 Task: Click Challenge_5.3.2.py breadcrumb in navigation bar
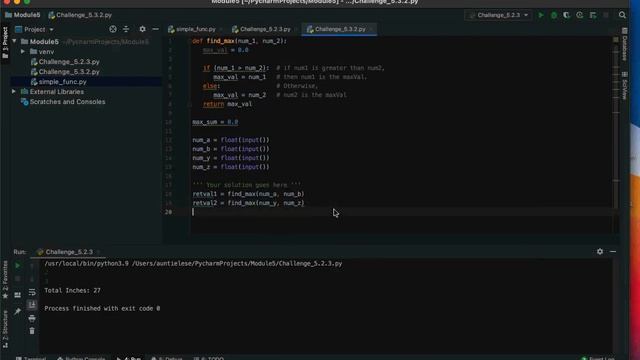pyautogui.click(x=80, y=15)
